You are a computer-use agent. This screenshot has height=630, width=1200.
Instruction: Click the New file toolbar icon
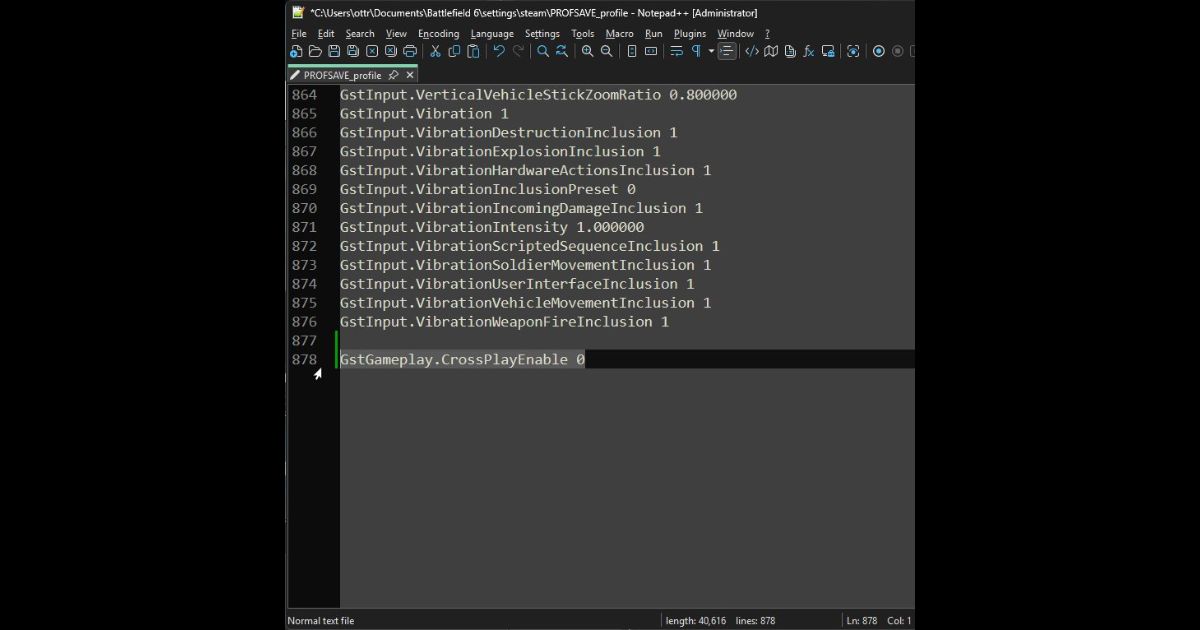pos(296,51)
